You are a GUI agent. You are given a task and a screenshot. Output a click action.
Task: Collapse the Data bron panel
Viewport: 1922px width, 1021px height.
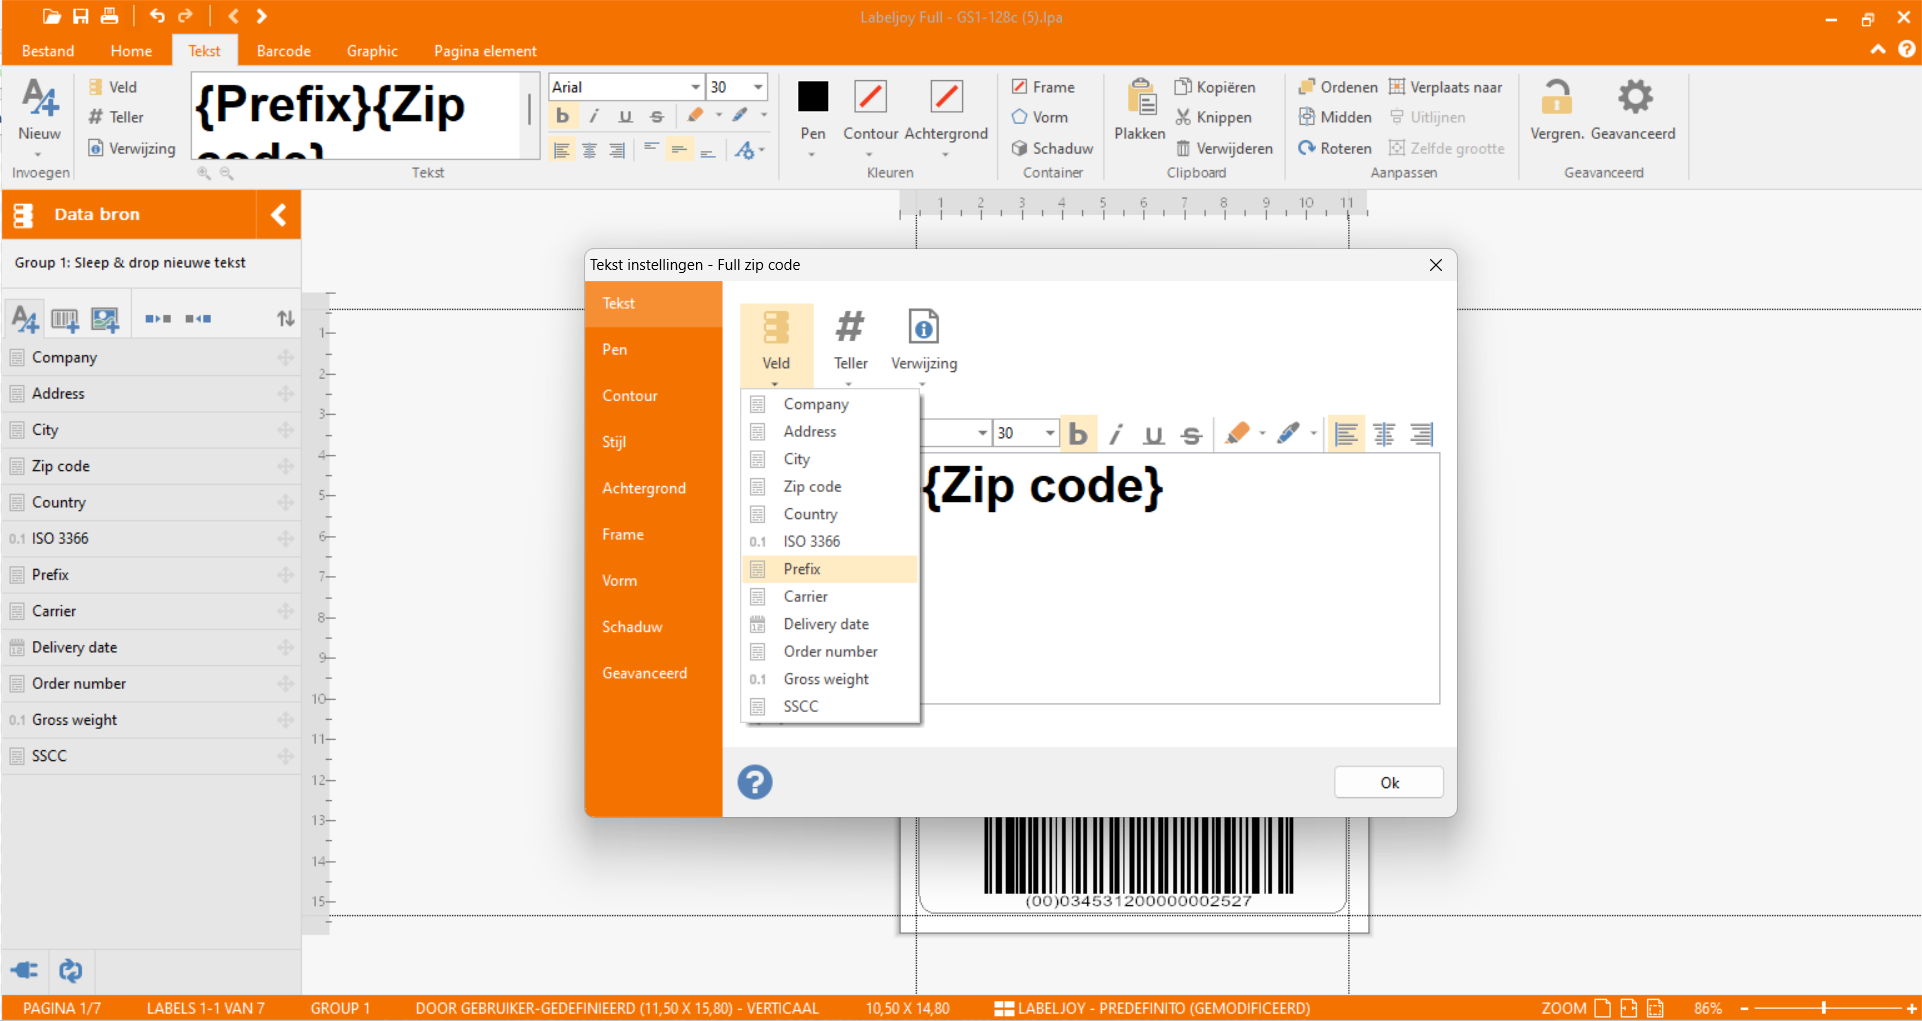click(x=279, y=214)
